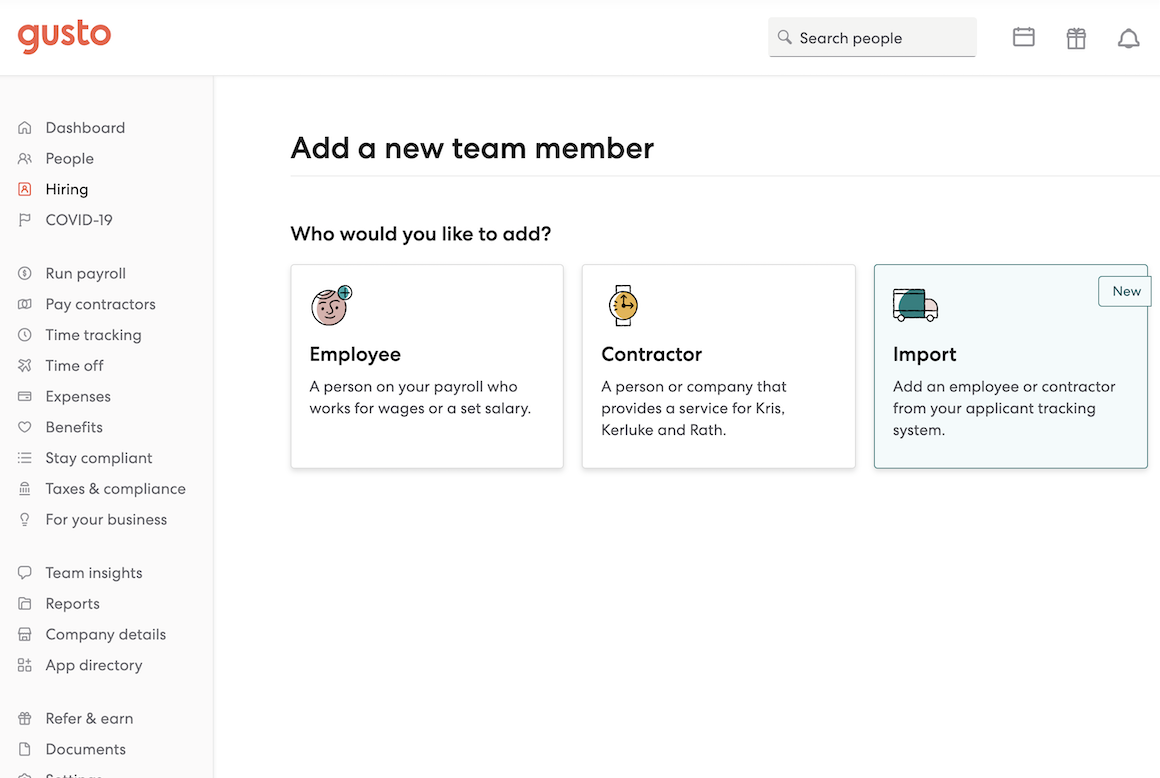The height and width of the screenshot is (778, 1160).
Task: Choose the Contractor card heading
Action: (652, 354)
